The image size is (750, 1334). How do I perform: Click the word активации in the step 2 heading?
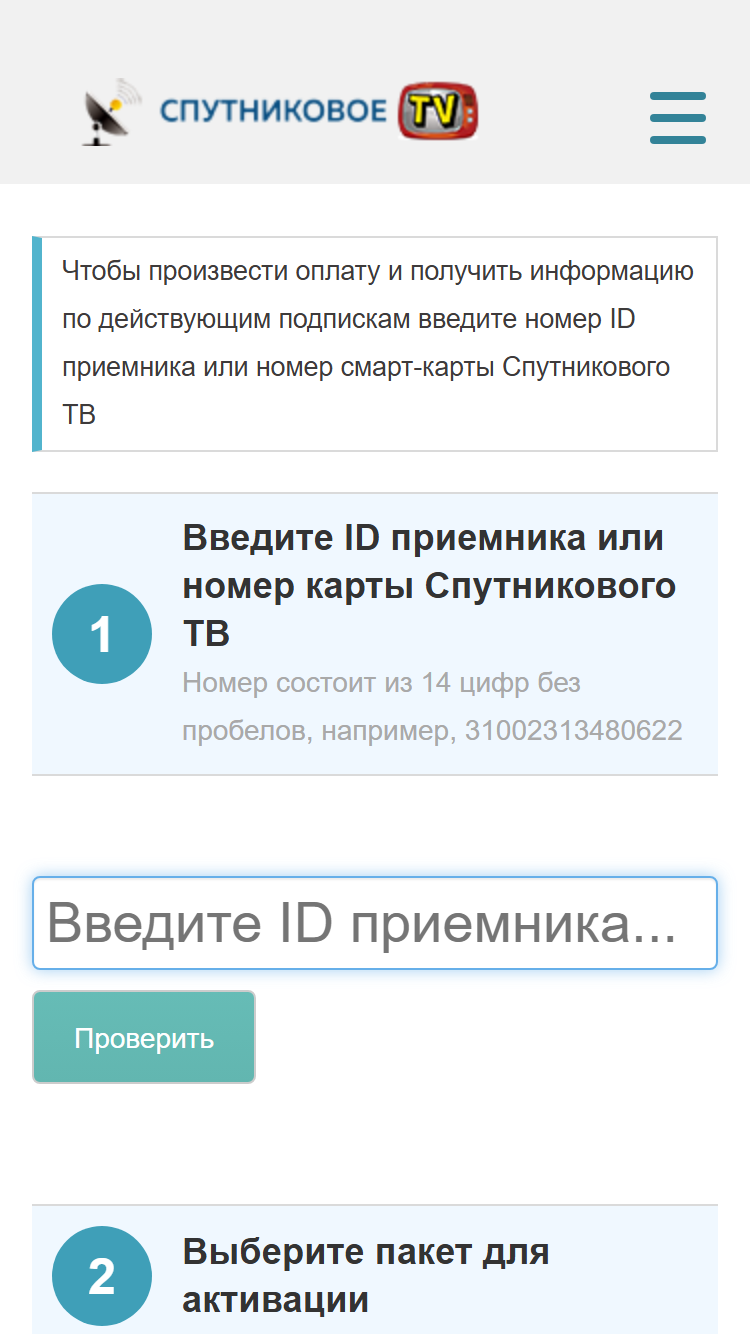coord(275,1300)
